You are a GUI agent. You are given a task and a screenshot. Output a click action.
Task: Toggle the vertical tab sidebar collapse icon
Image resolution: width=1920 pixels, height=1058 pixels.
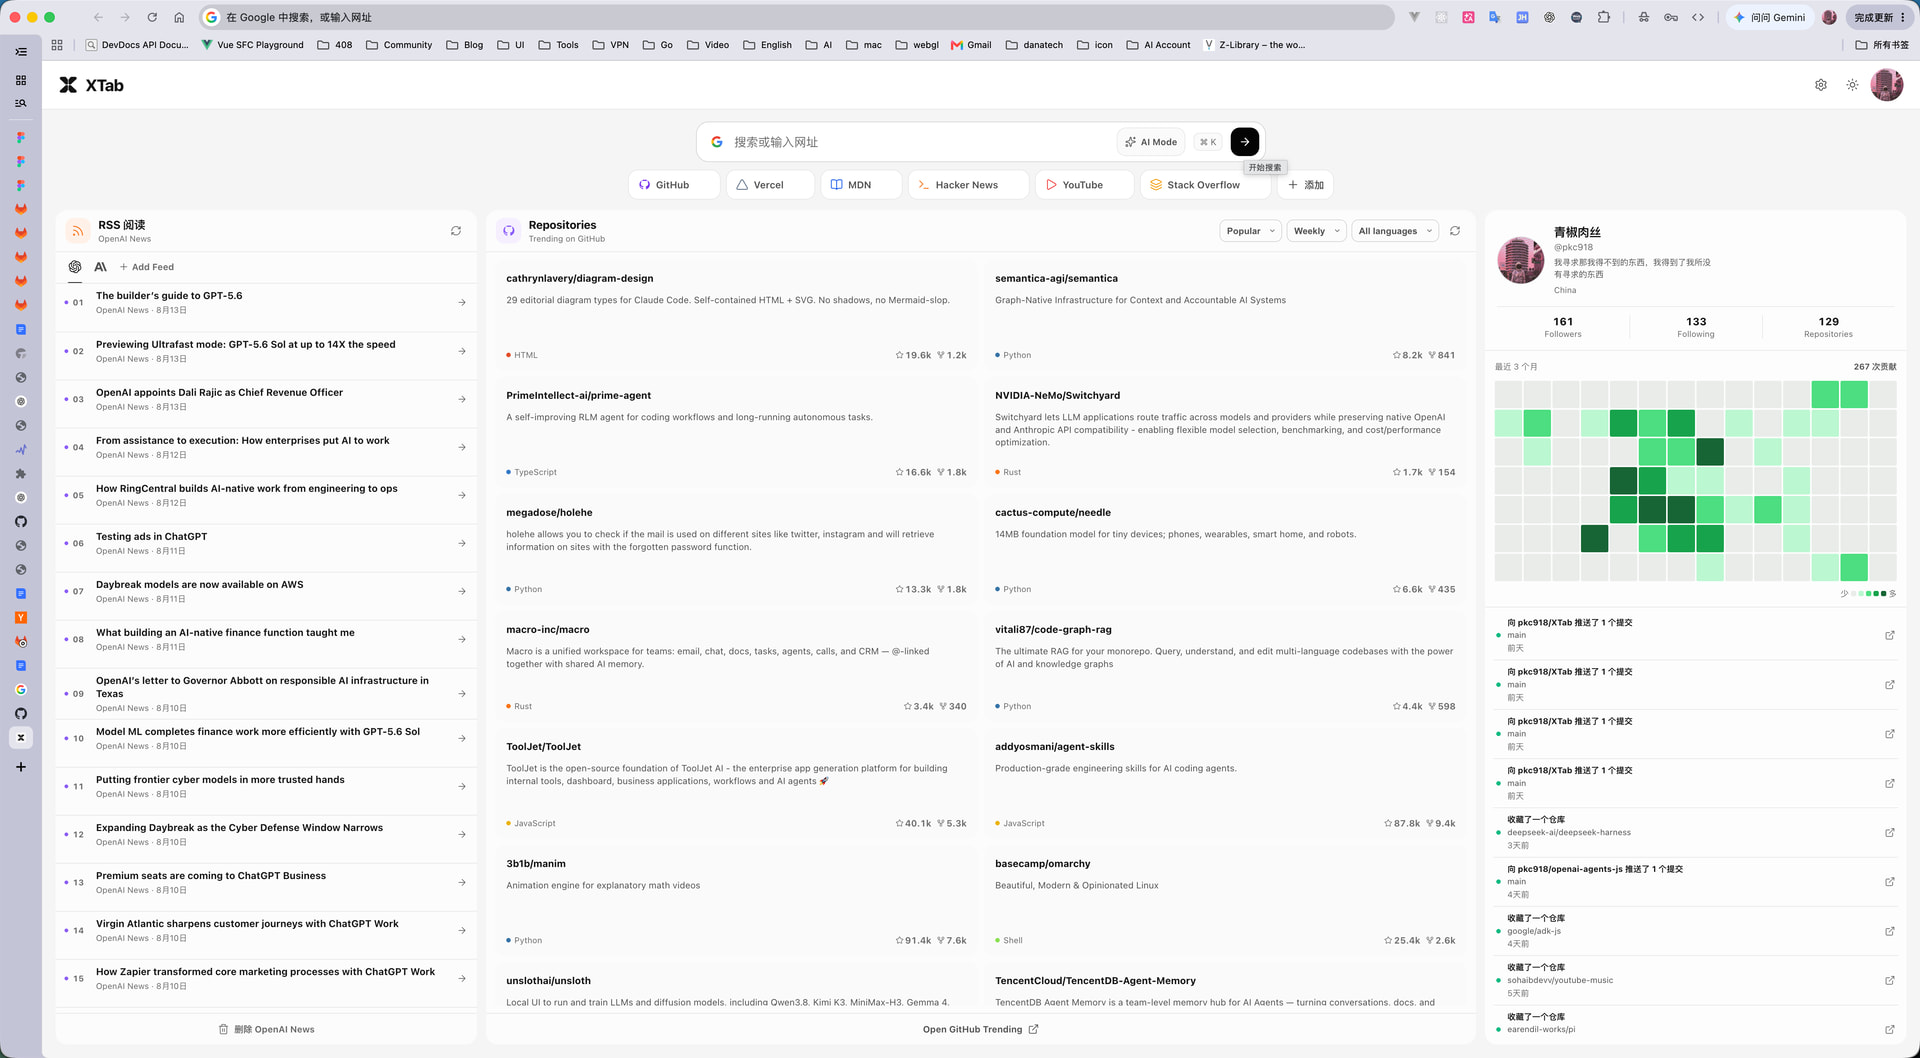21,51
